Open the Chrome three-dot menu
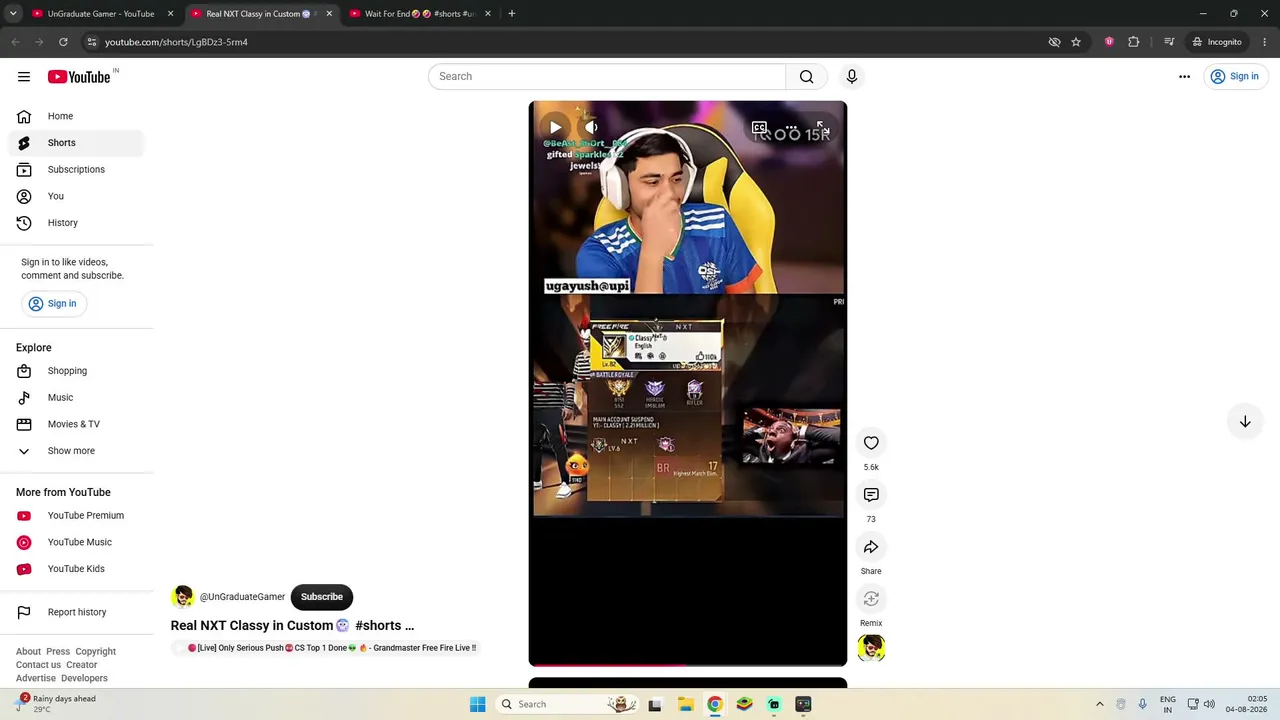Viewport: 1280px width, 720px height. (1265, 42)
